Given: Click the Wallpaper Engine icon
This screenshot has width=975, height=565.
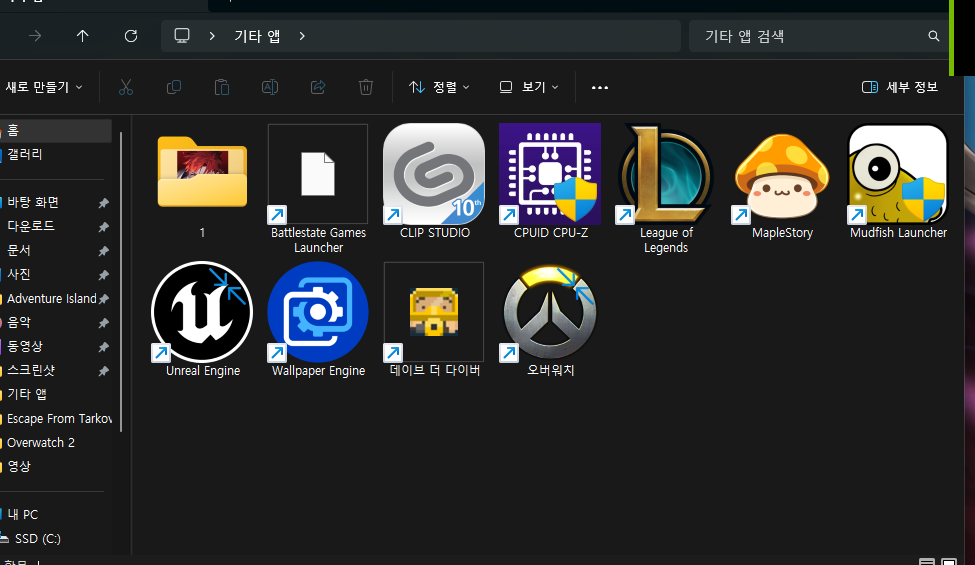Looking at the screenshot, I should point(318,312).
